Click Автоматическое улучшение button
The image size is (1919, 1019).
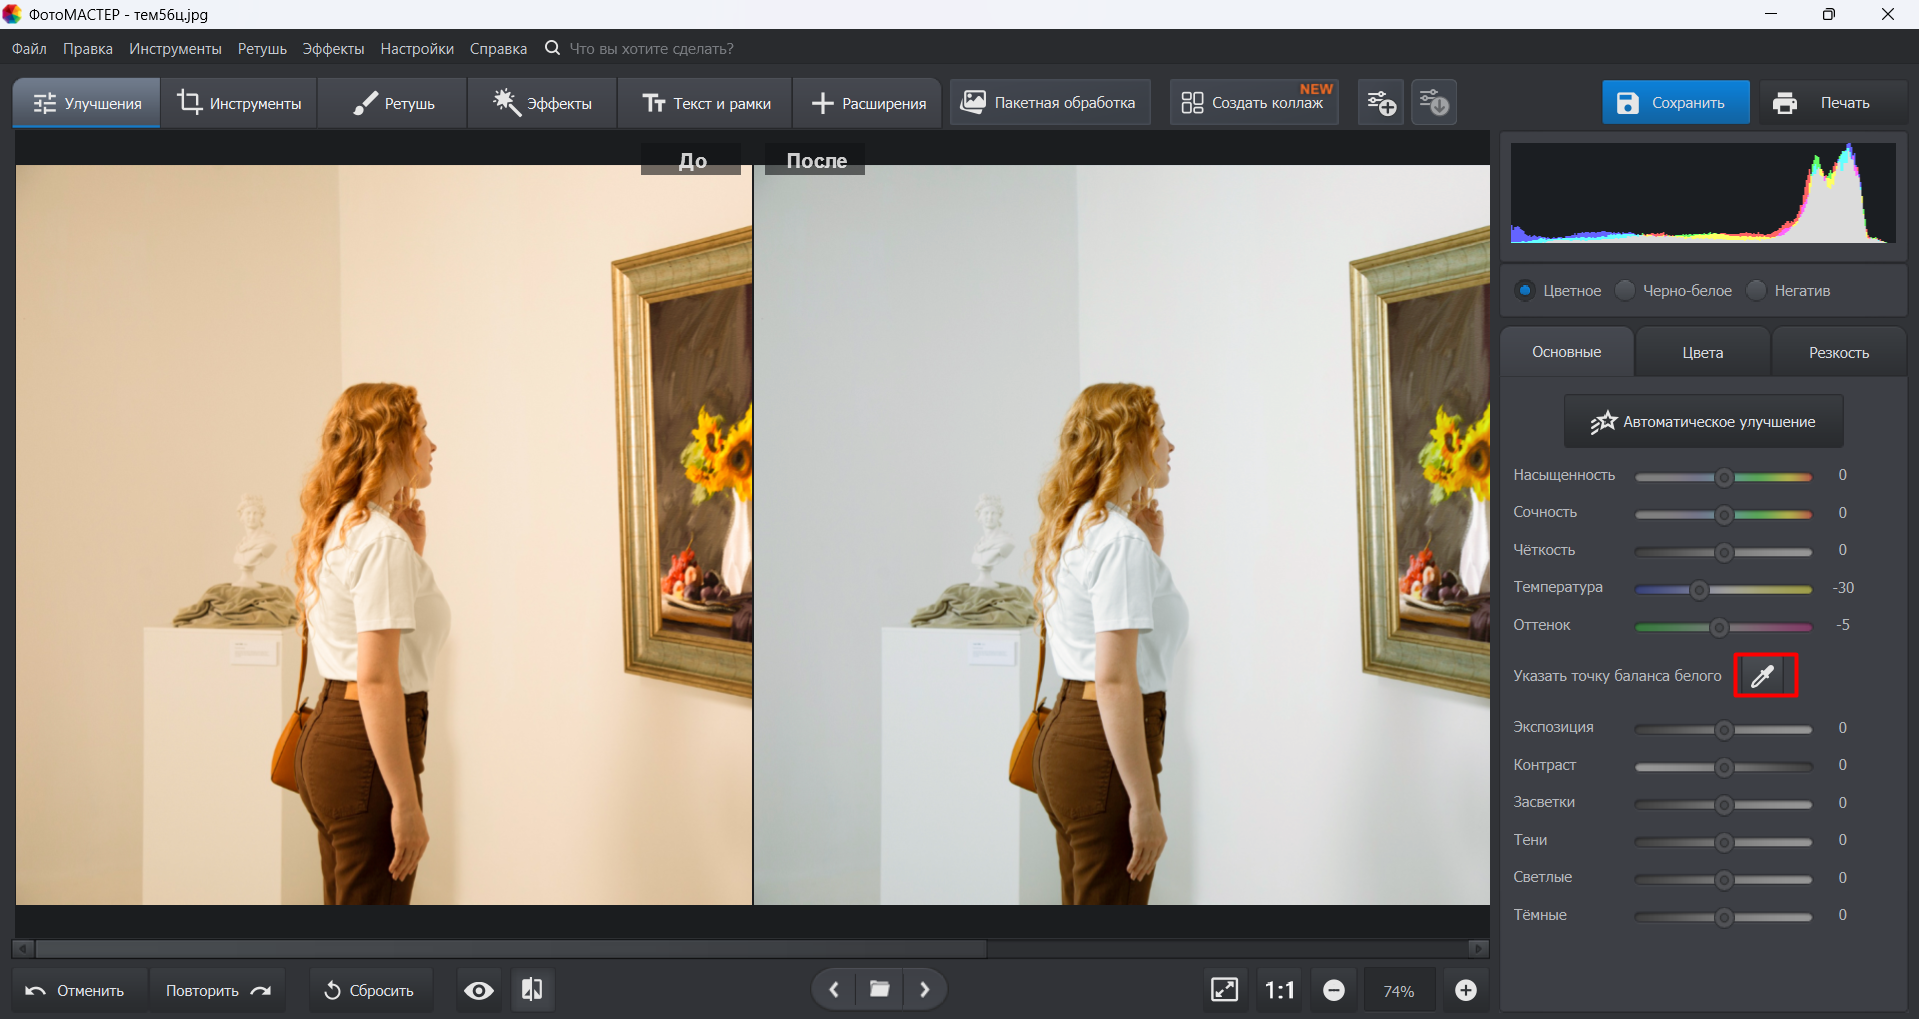pyautogui.click(x=1703, y=422)
